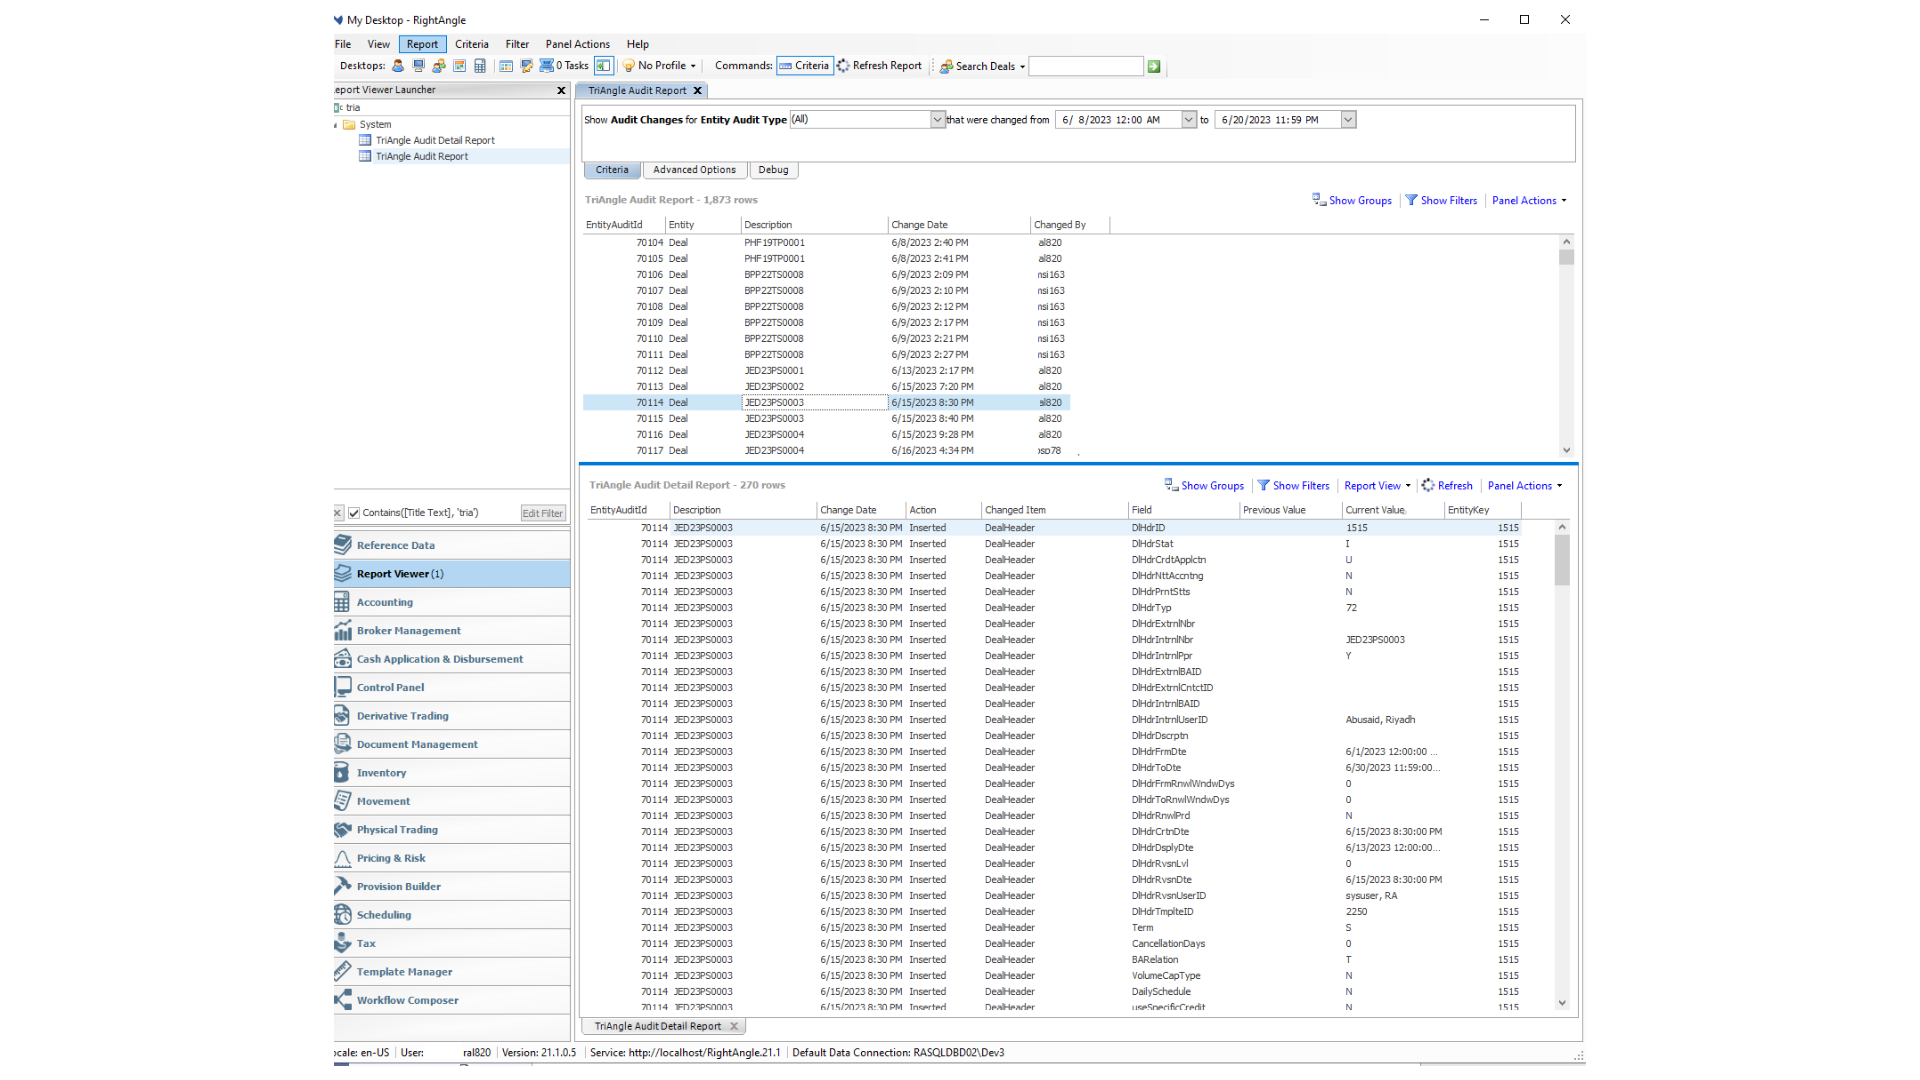Click the green go arrow beside search field
Image resolution: width=1920 pixels, height=1080 pixels.
[1154, 66]
